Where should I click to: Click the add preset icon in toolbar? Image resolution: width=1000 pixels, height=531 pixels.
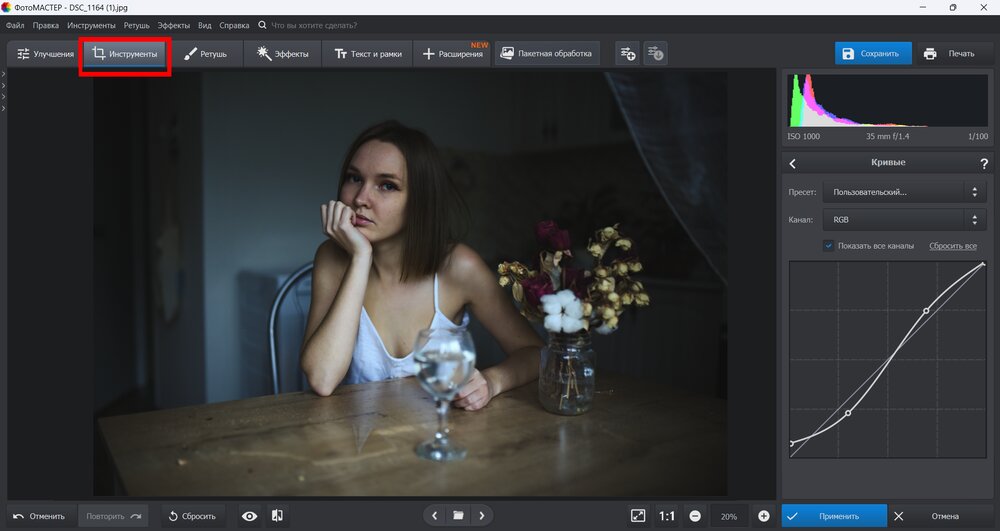[627, 53]
